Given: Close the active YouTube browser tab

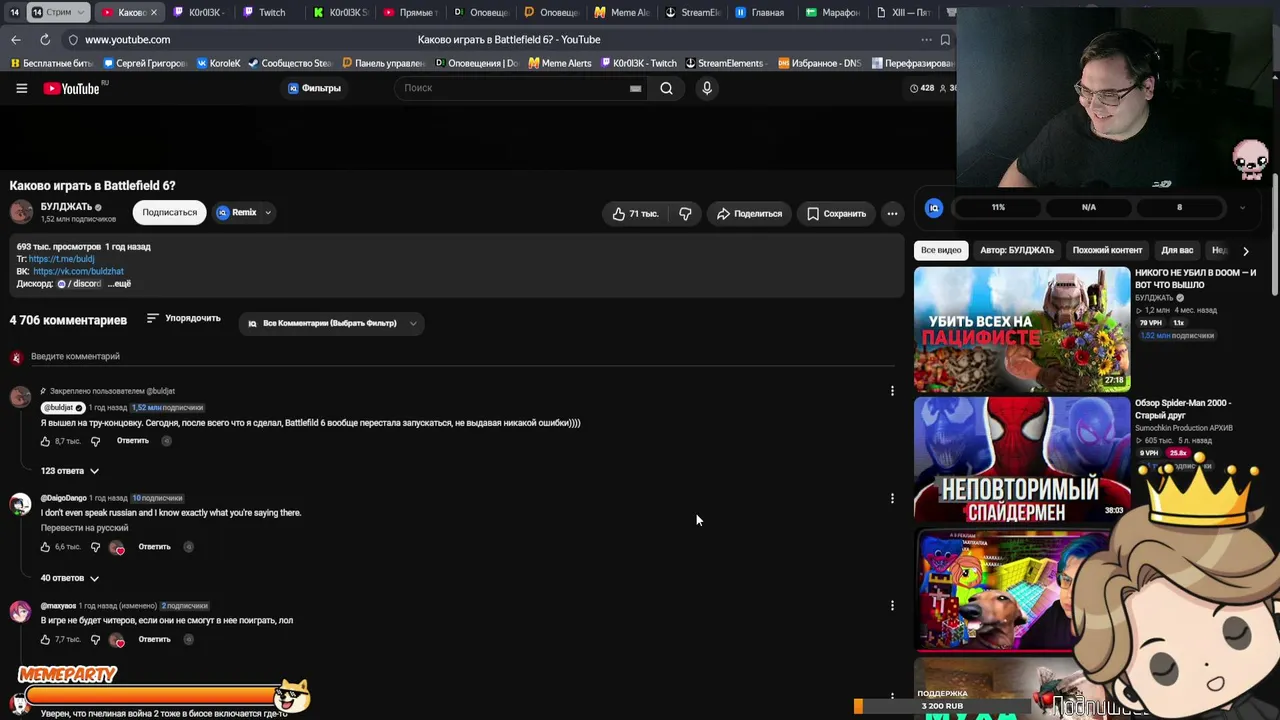Looking at the screenshot, I should click(x=153, y=12).
